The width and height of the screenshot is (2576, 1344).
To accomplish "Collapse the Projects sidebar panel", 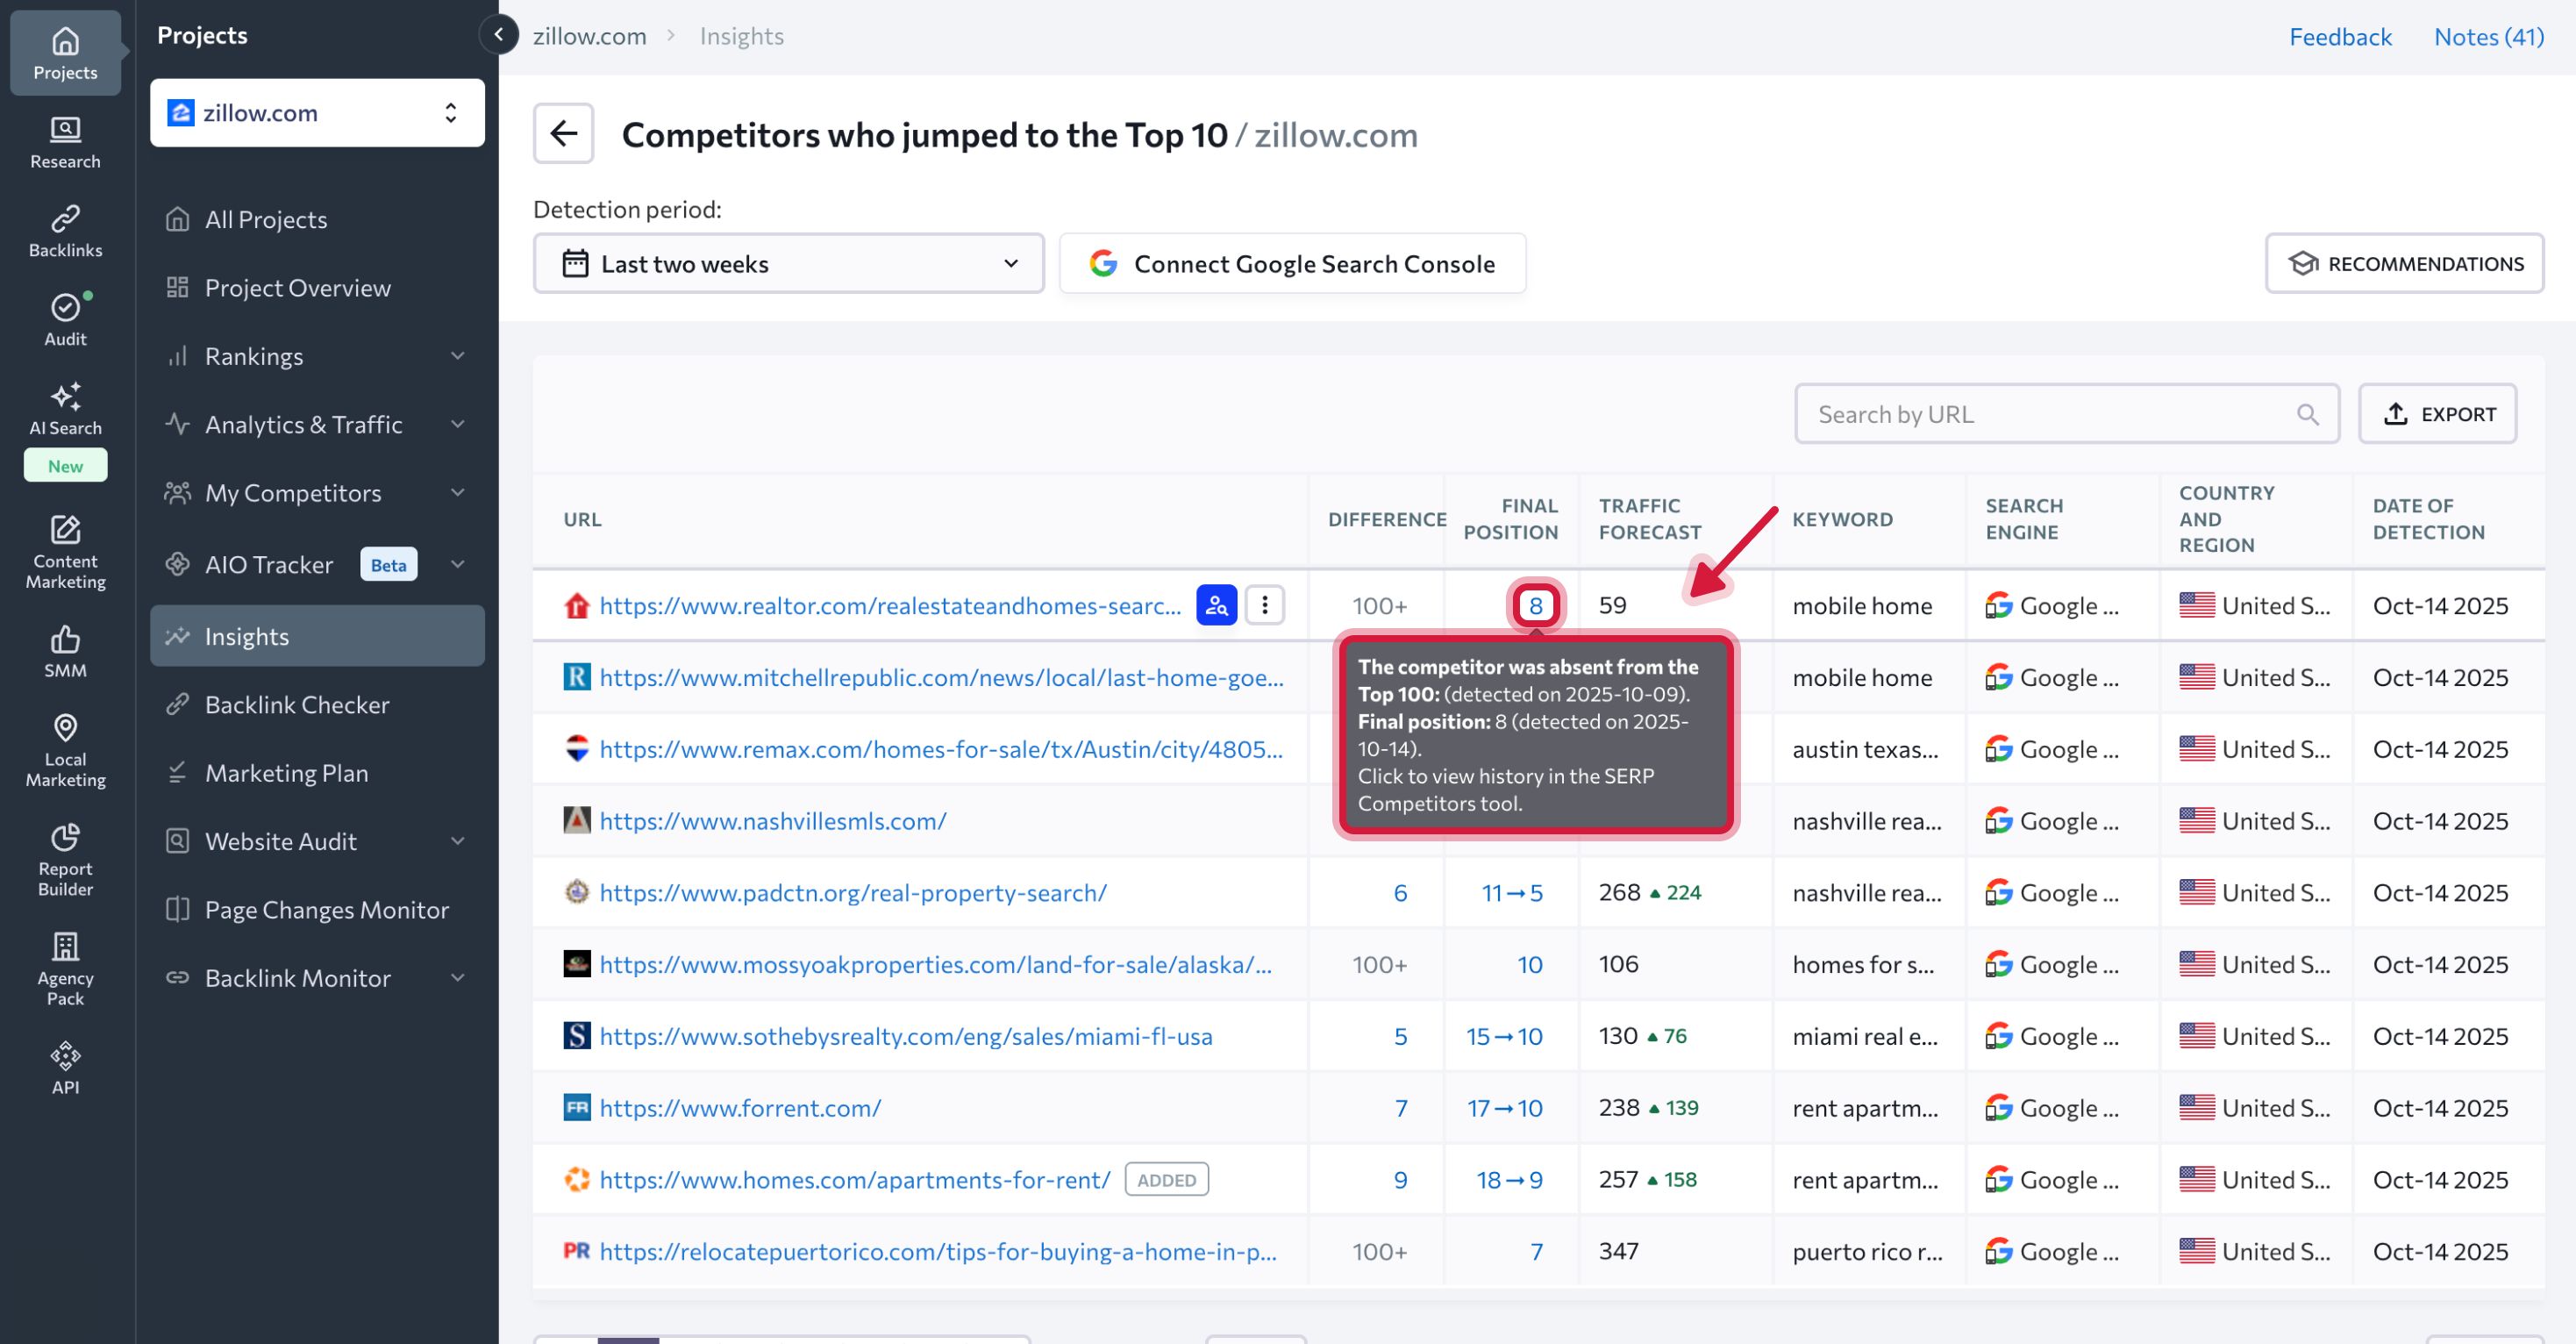I will [498, 34].
